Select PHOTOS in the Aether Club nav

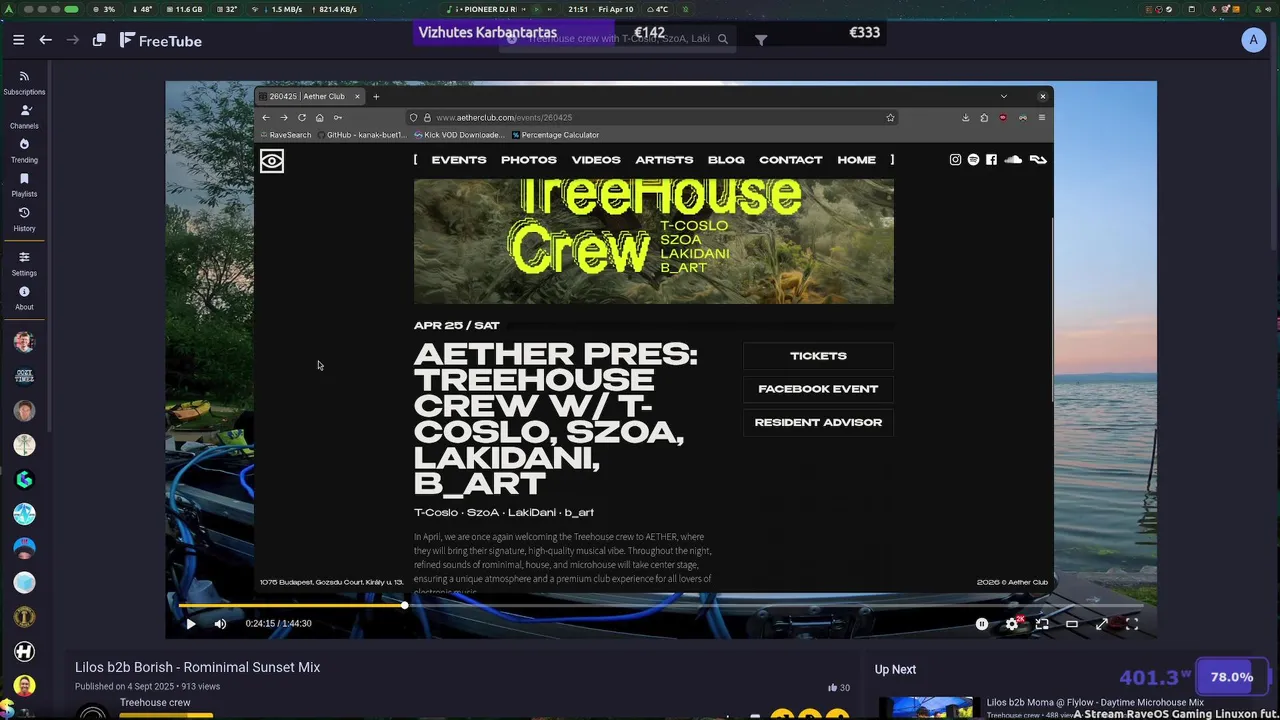point(529,160)
